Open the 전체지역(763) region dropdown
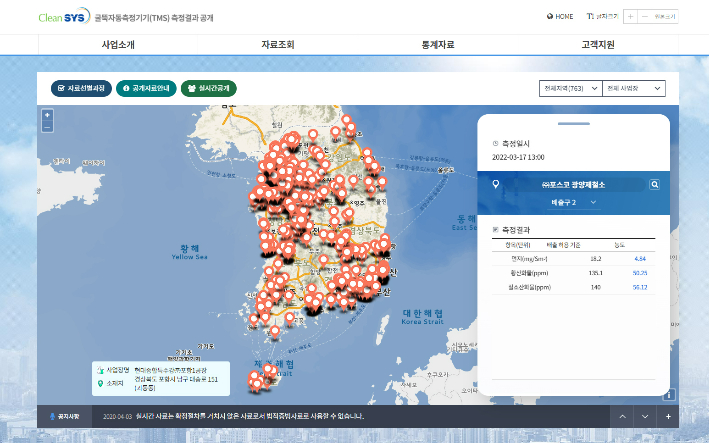The height and width of the screenshot is (443, 710). pyautogui.click(x=569, y=88)
